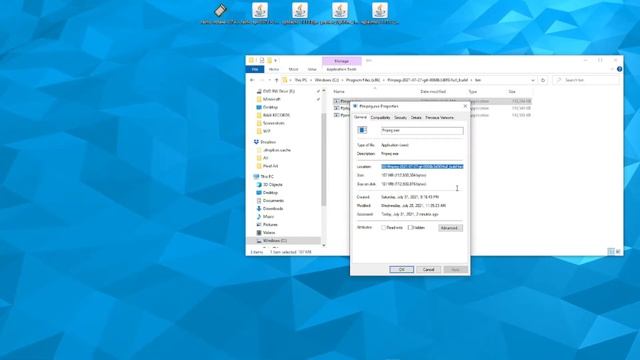This screenshot has height=360, width=640.
Task: Open Downloads in navigation pane
Action: tap(270, 209)
